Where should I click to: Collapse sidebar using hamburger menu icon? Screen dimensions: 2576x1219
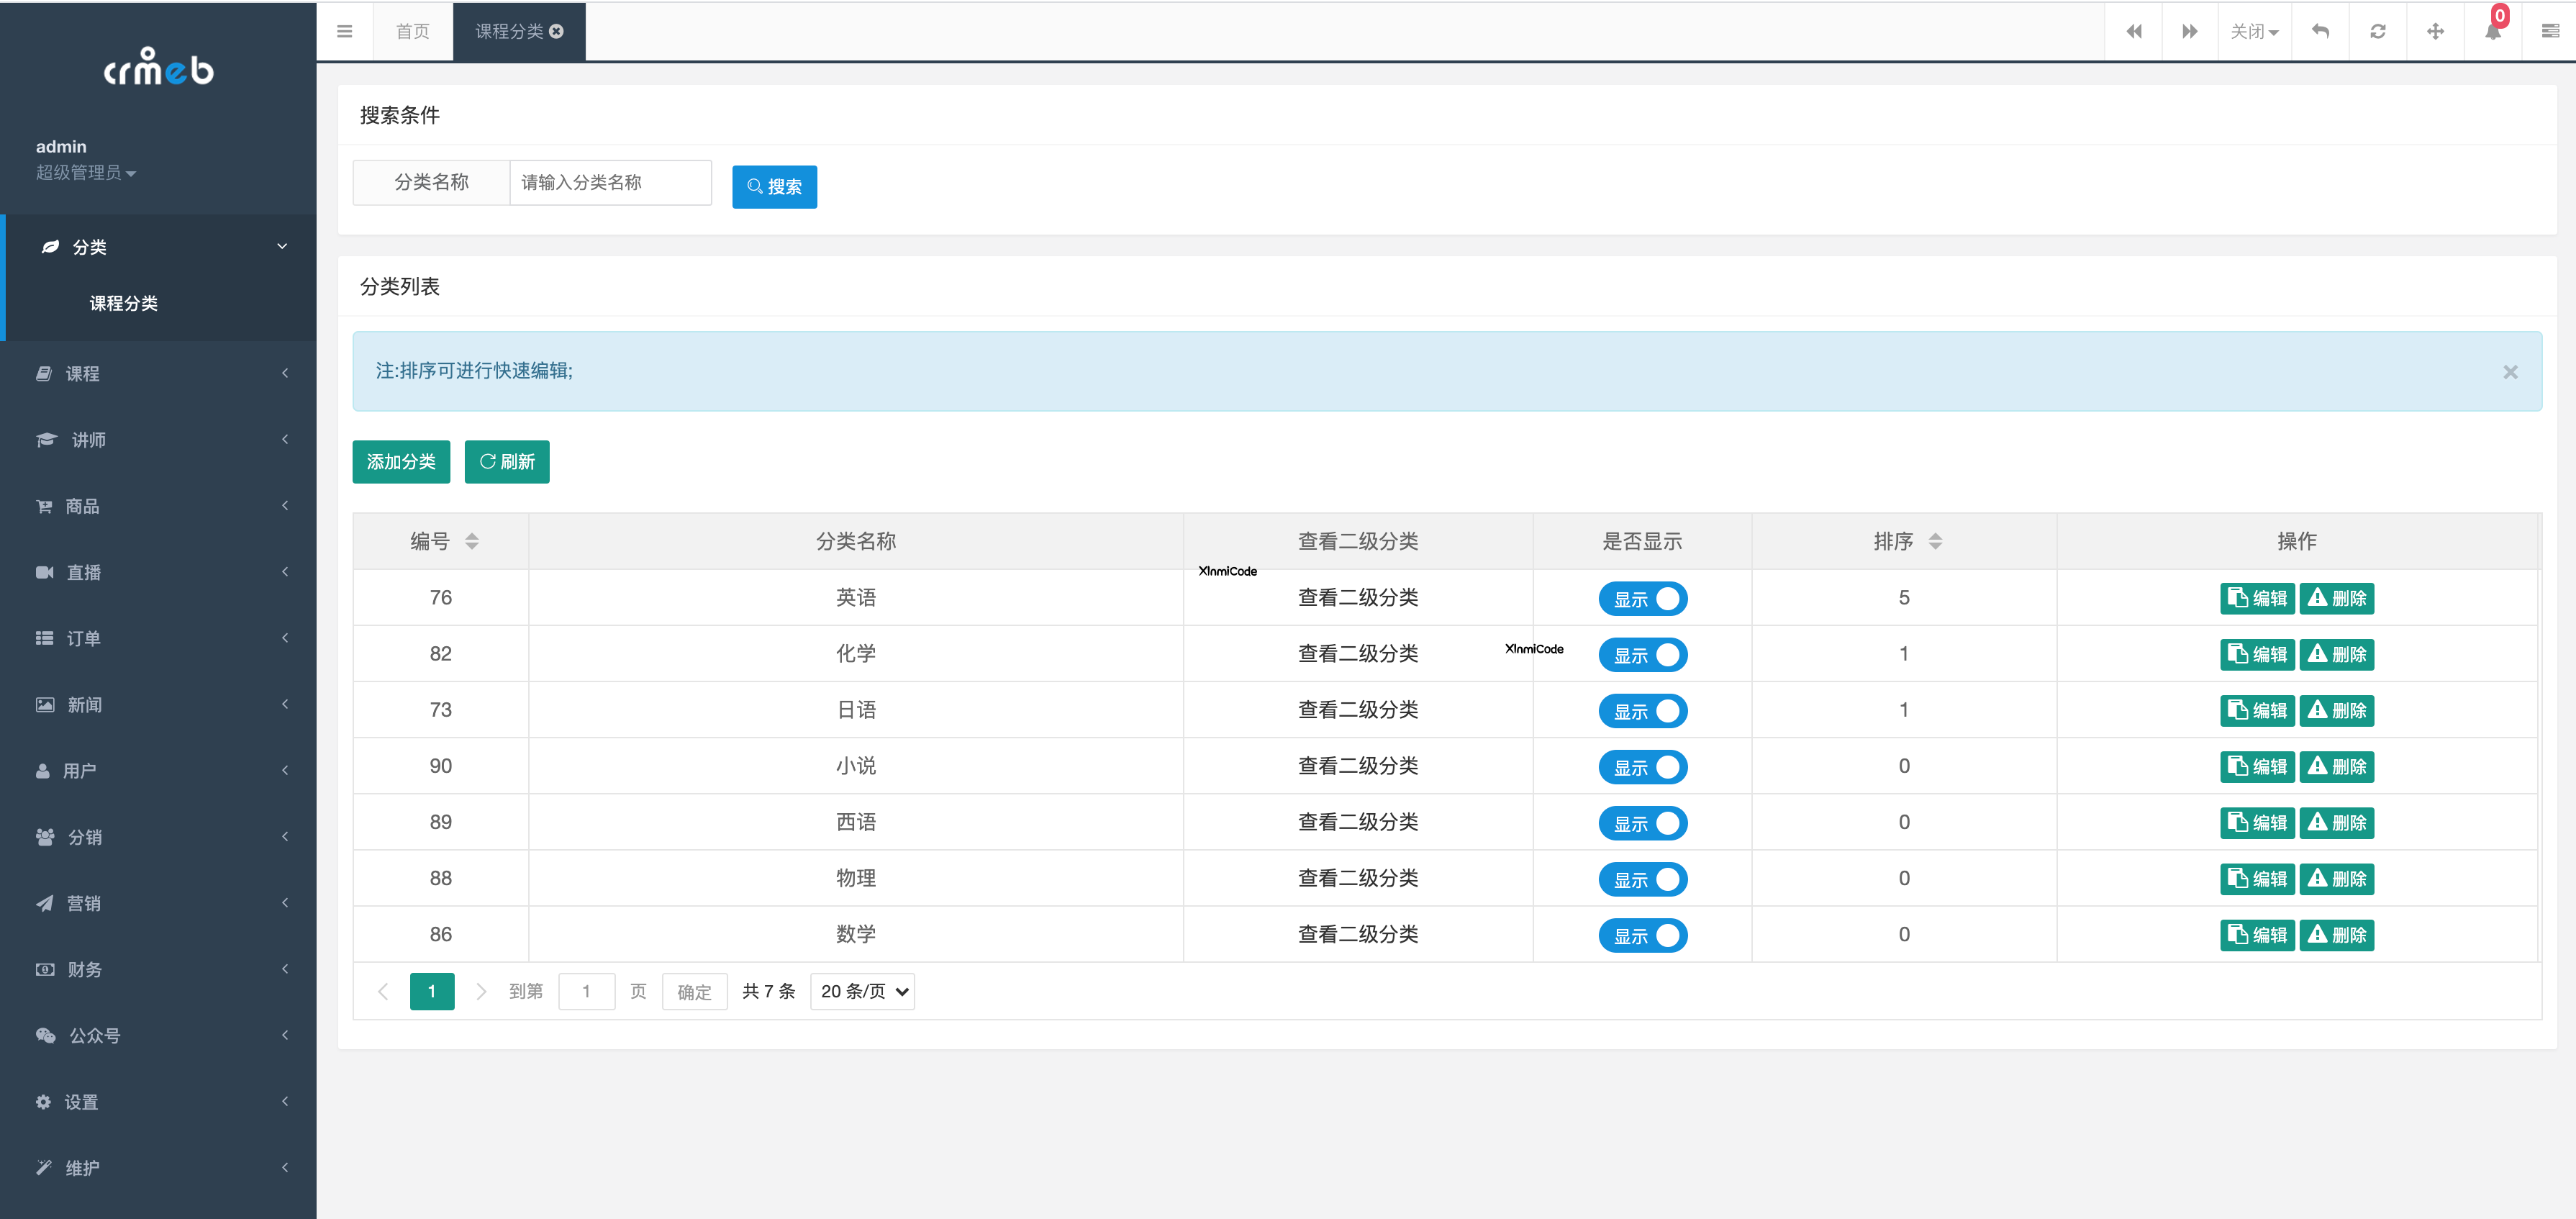(x=345, y=32)
